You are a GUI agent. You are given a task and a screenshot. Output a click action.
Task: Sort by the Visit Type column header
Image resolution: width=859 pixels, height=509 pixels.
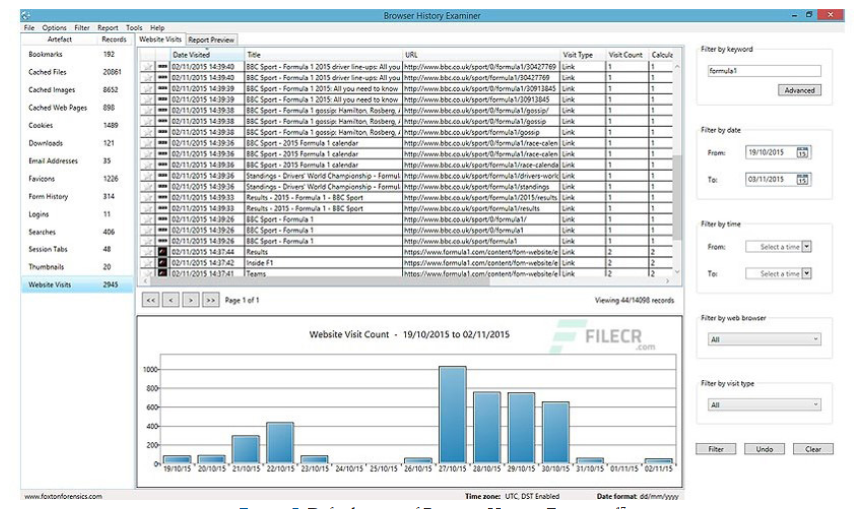point(583,55)
